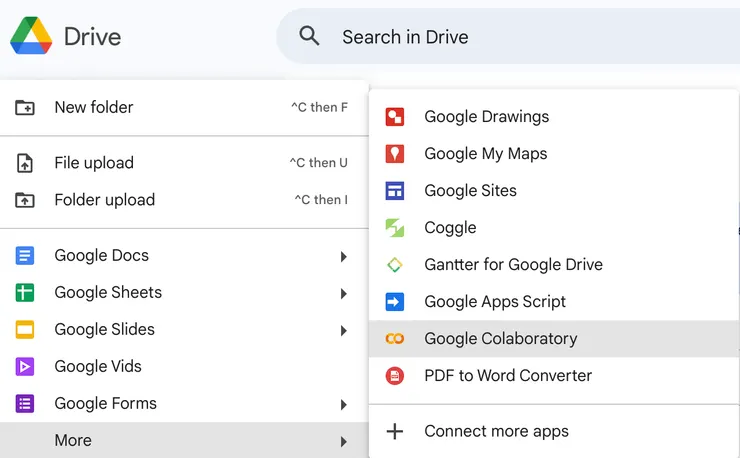
Task: Click the PDF to Word Converter icon
Action: click(x=395, y=376)
